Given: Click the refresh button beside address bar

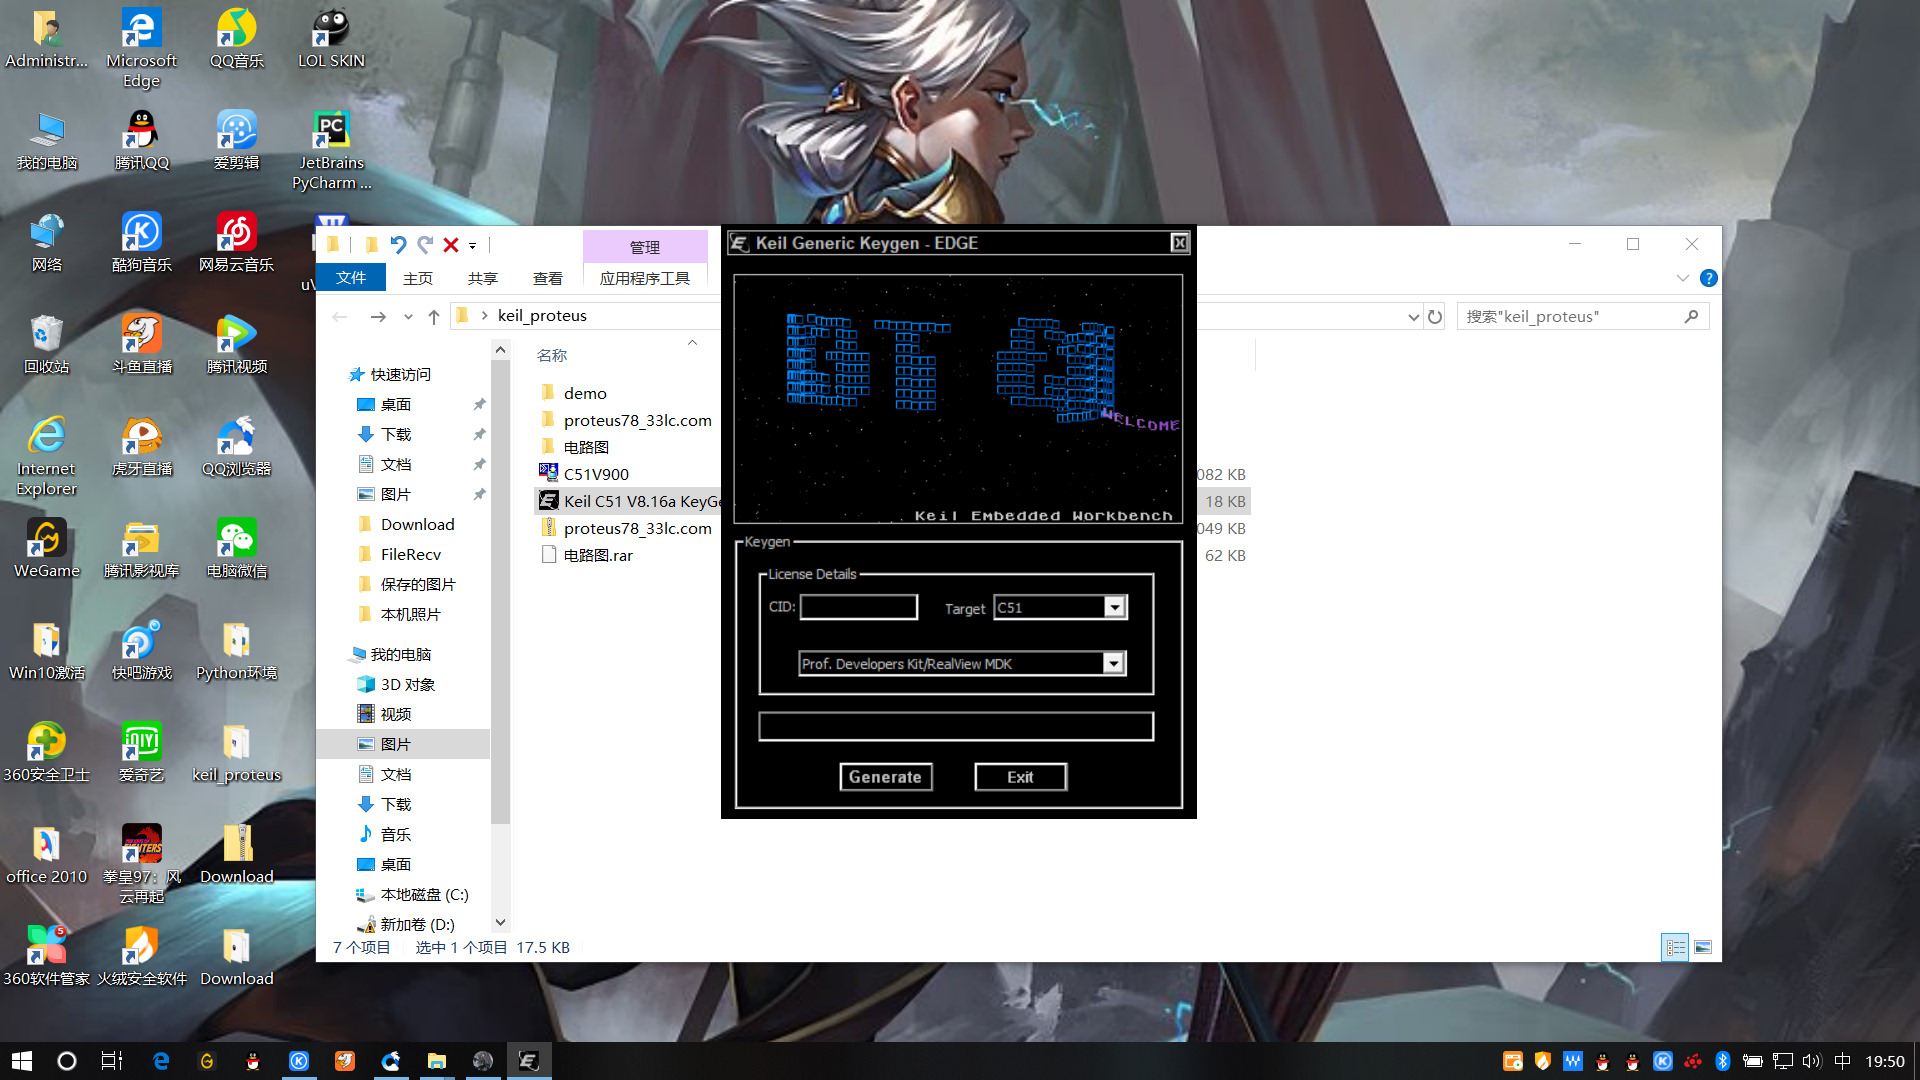Looking at the screenshot, I should coord(1435,317).
